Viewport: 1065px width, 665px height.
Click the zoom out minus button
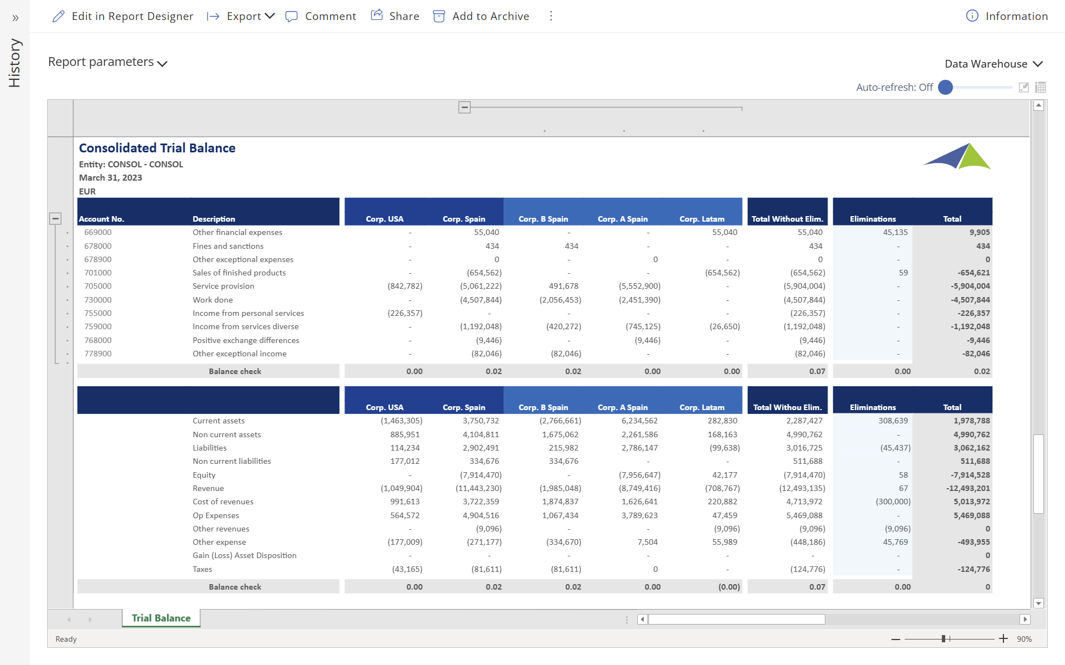(895, 639)
